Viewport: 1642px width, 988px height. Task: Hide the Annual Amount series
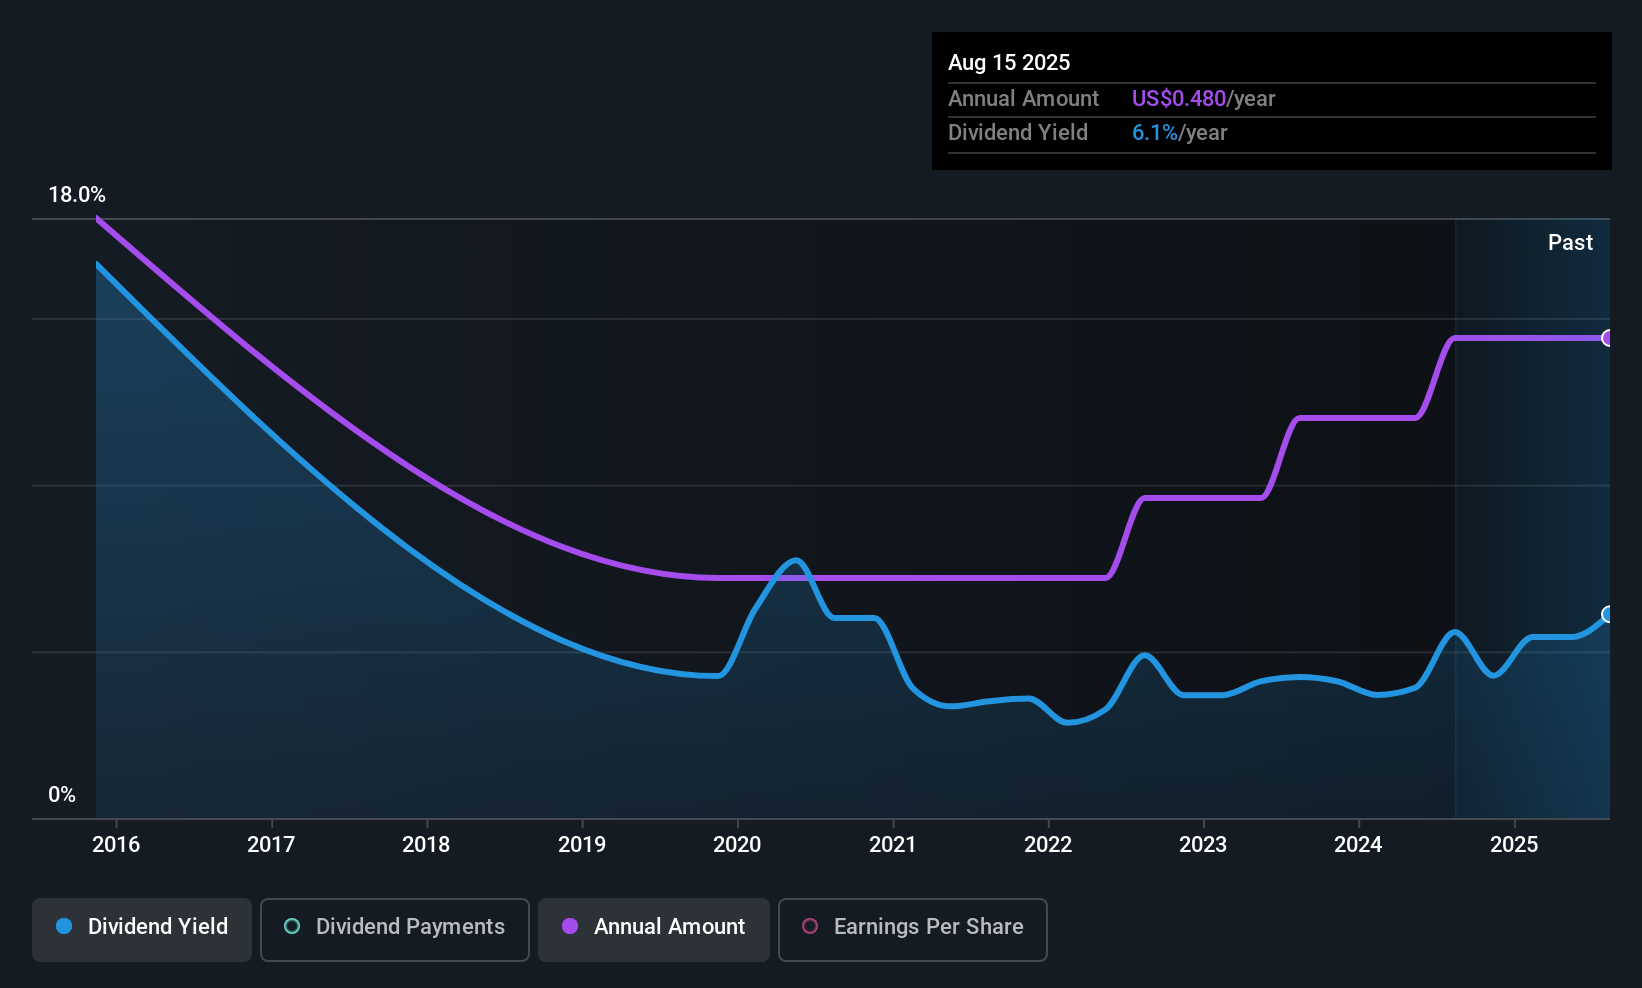click(x=653, y=928)
